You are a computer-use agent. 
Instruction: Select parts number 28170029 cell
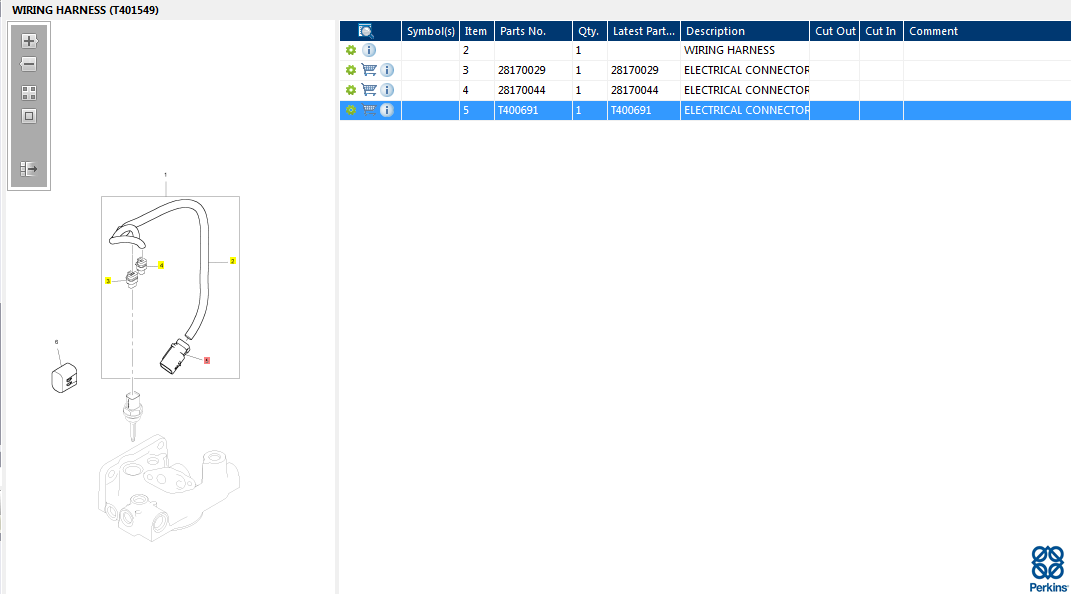533,70
